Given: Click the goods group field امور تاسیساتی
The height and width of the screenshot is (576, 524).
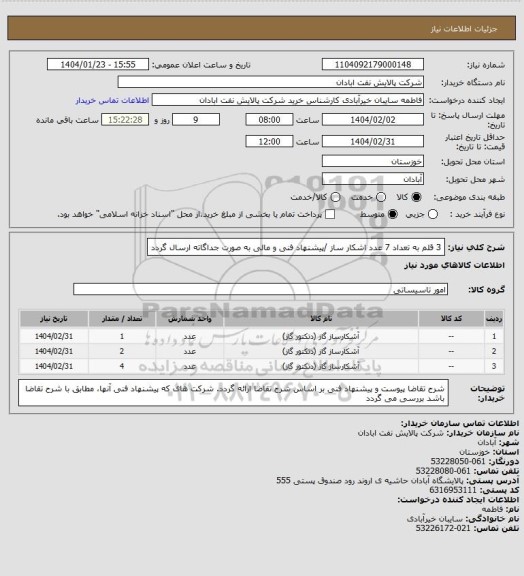Looking at the screenshot, I should click(260, 289).
